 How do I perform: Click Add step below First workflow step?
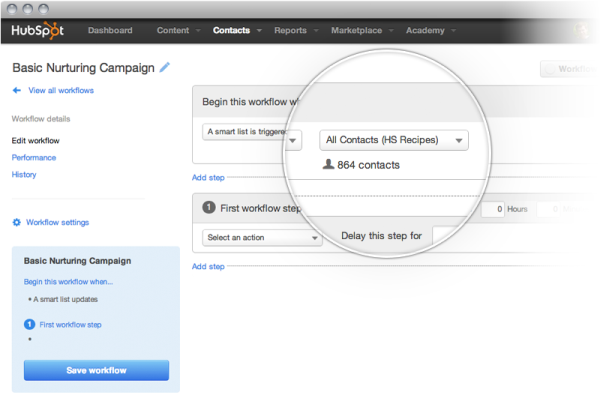tap(208, 266)
